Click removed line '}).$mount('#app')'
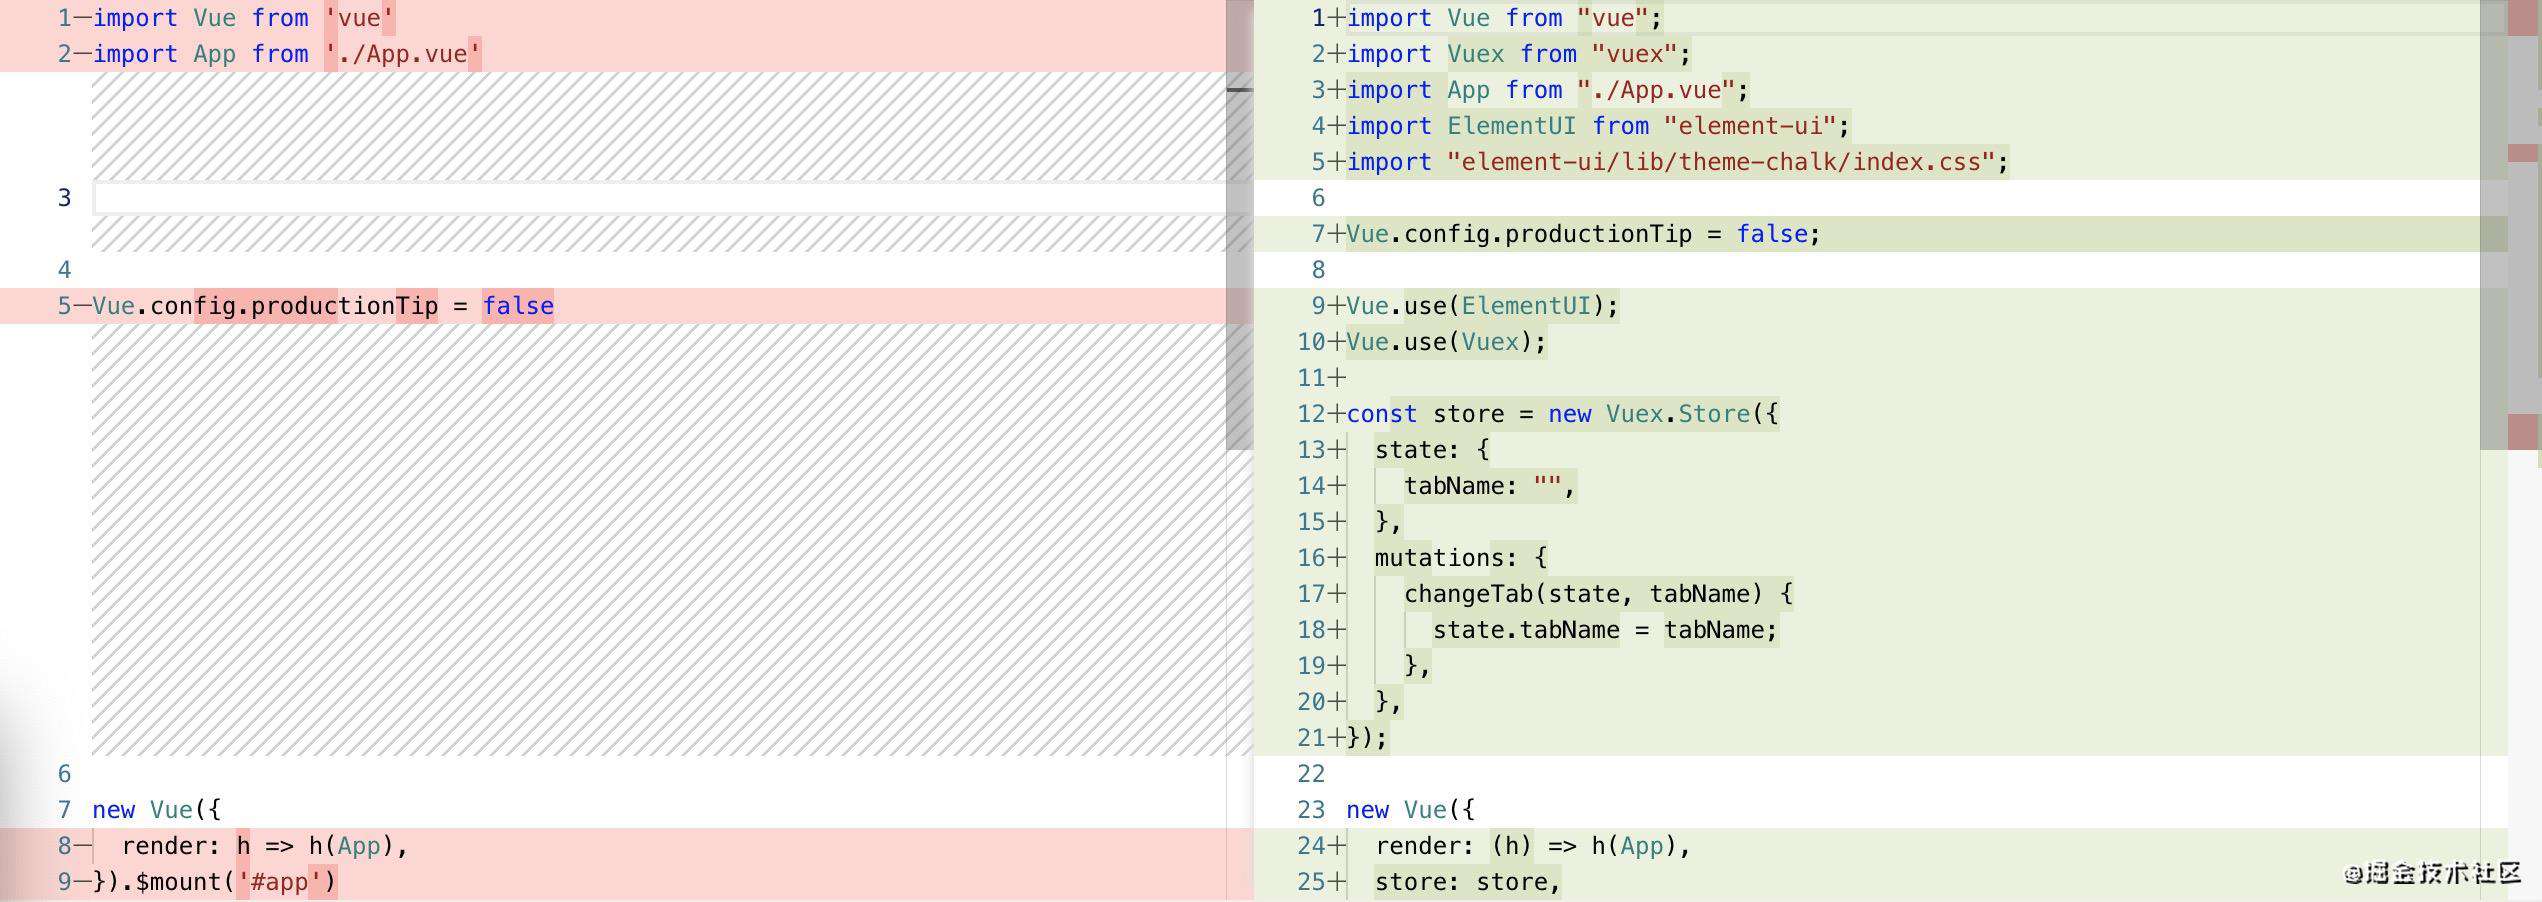Screen dimensions: 2542x902 coord(214,882)
